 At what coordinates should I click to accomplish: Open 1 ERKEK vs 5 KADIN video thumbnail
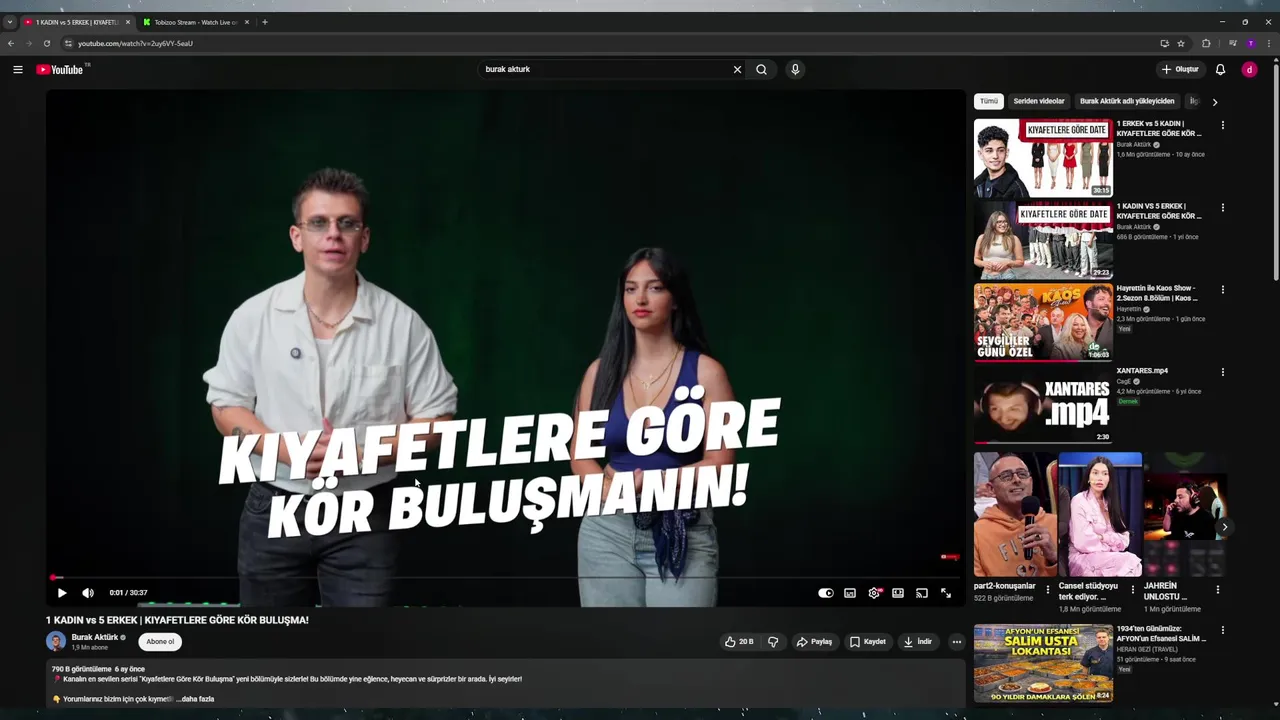(1043, 158)
